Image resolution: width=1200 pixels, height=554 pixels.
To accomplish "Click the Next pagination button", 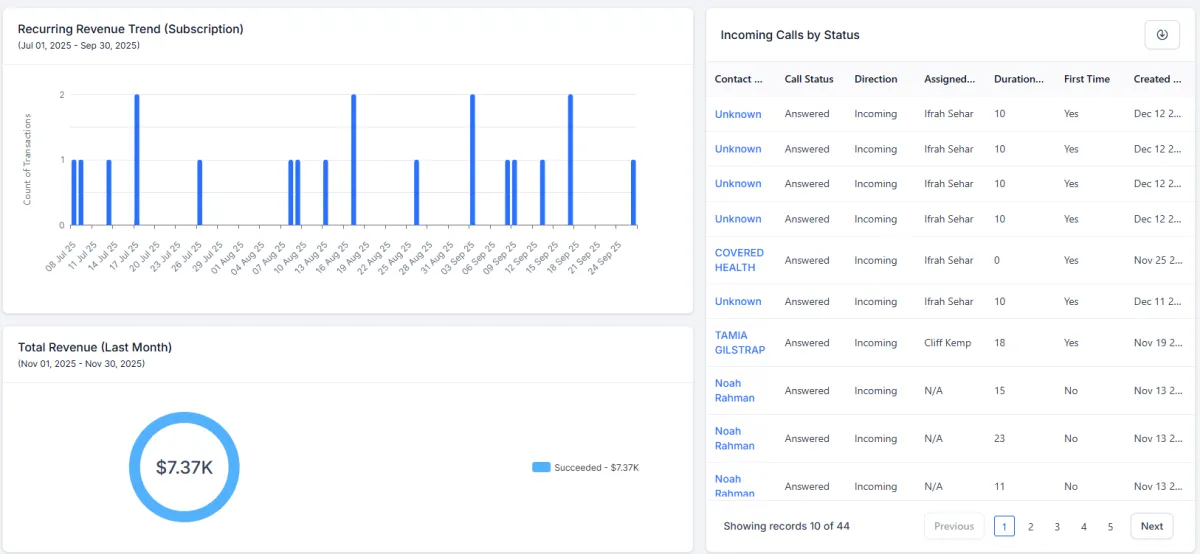I will tap(1151, 526).
